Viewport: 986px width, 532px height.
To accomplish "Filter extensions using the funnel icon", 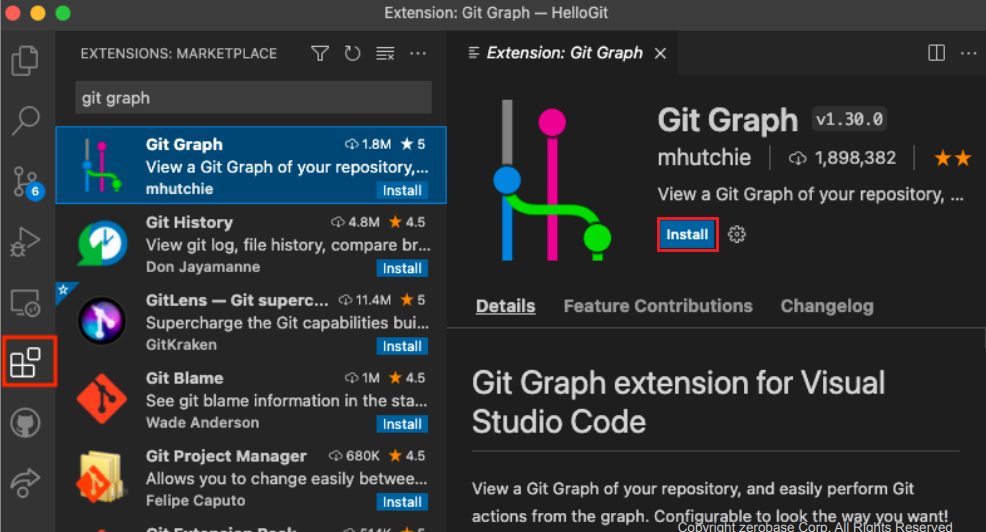I will click(320, 53).
